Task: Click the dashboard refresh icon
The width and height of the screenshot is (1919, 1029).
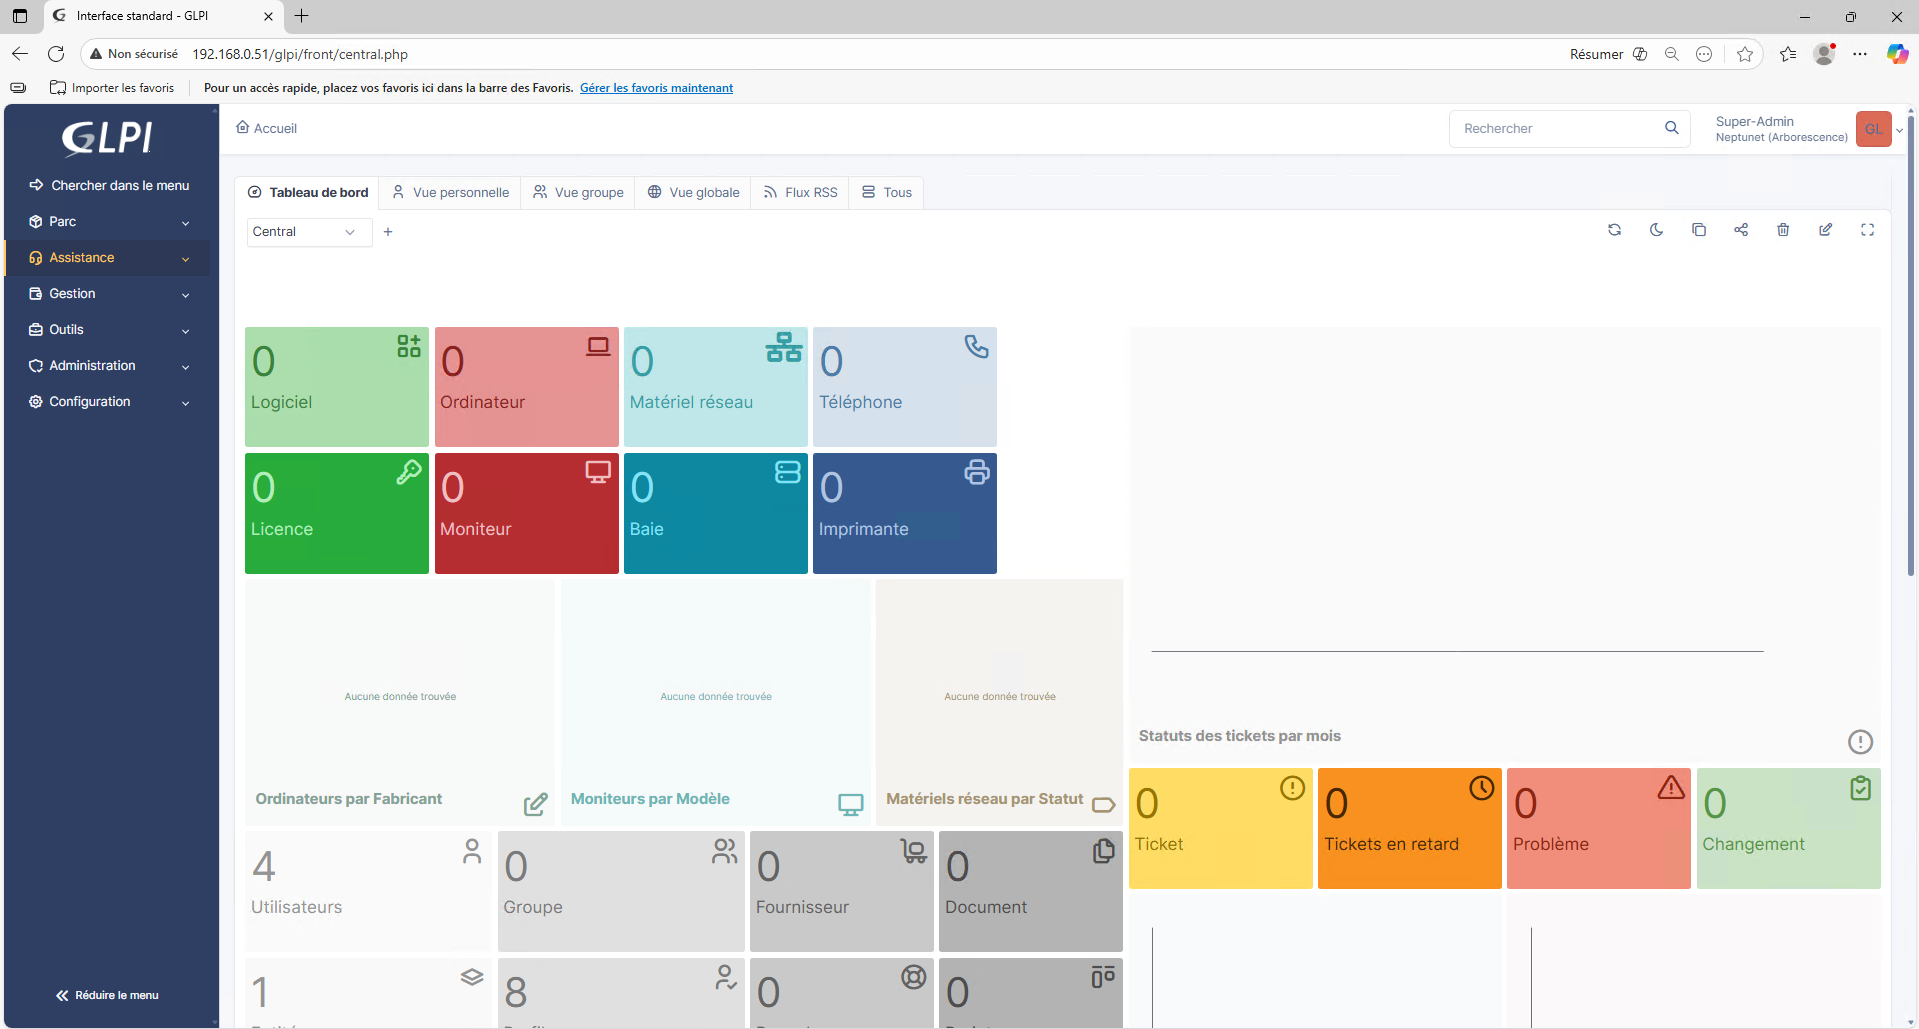Action: [x=1614, y=230]
